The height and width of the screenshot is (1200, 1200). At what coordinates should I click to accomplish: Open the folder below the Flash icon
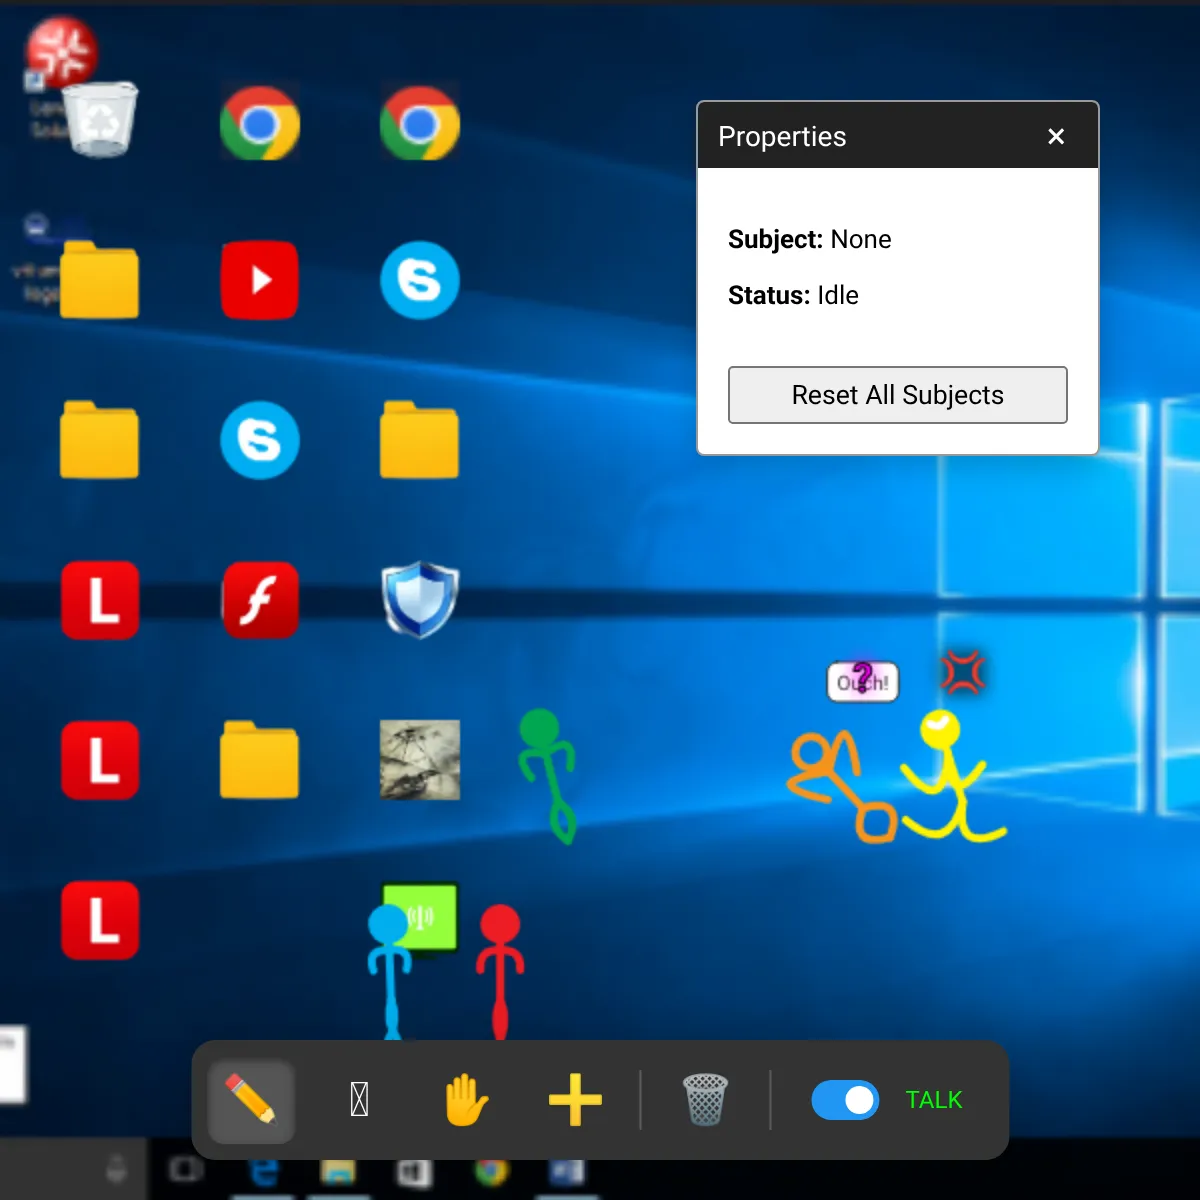click(x=260, y=760)
